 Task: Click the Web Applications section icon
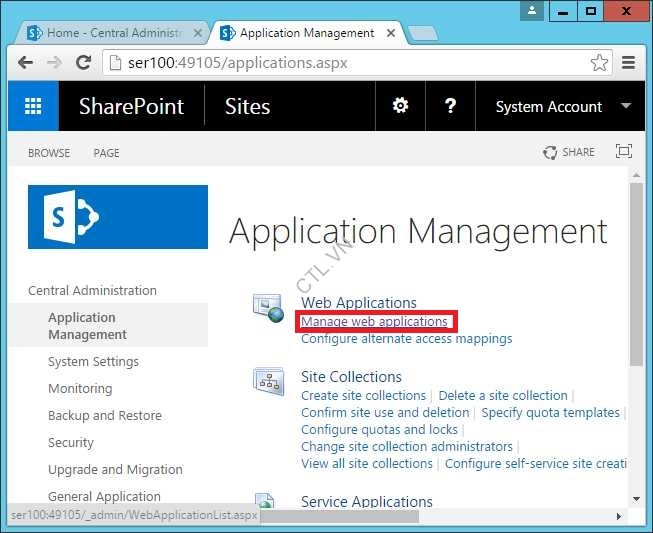(269, 308)
